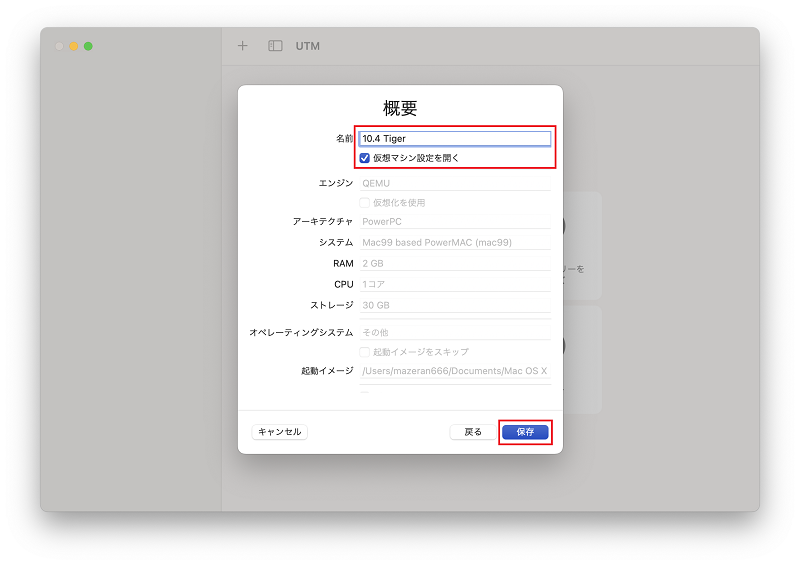
Task: Click the PowerPC architecture field
Action: [455, 222]
